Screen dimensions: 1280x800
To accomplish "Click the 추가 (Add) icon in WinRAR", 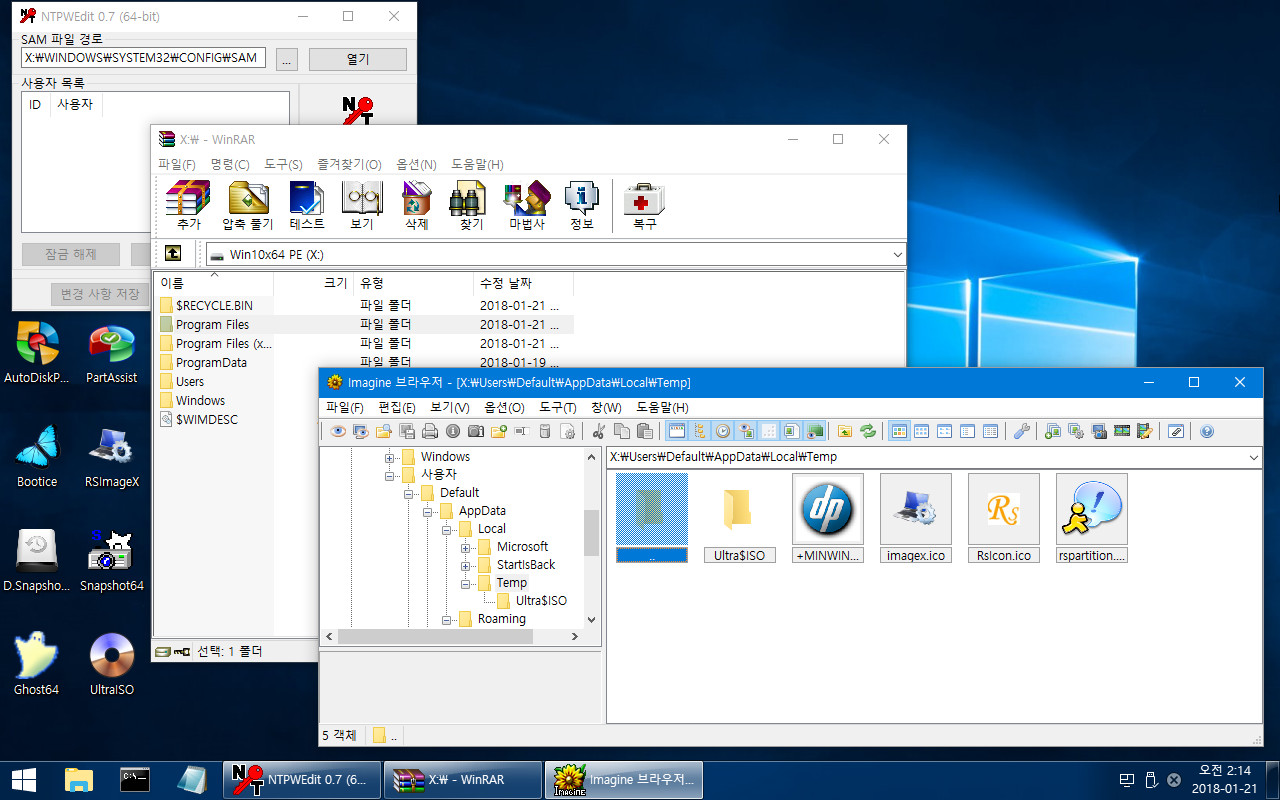I will (188, 205).
